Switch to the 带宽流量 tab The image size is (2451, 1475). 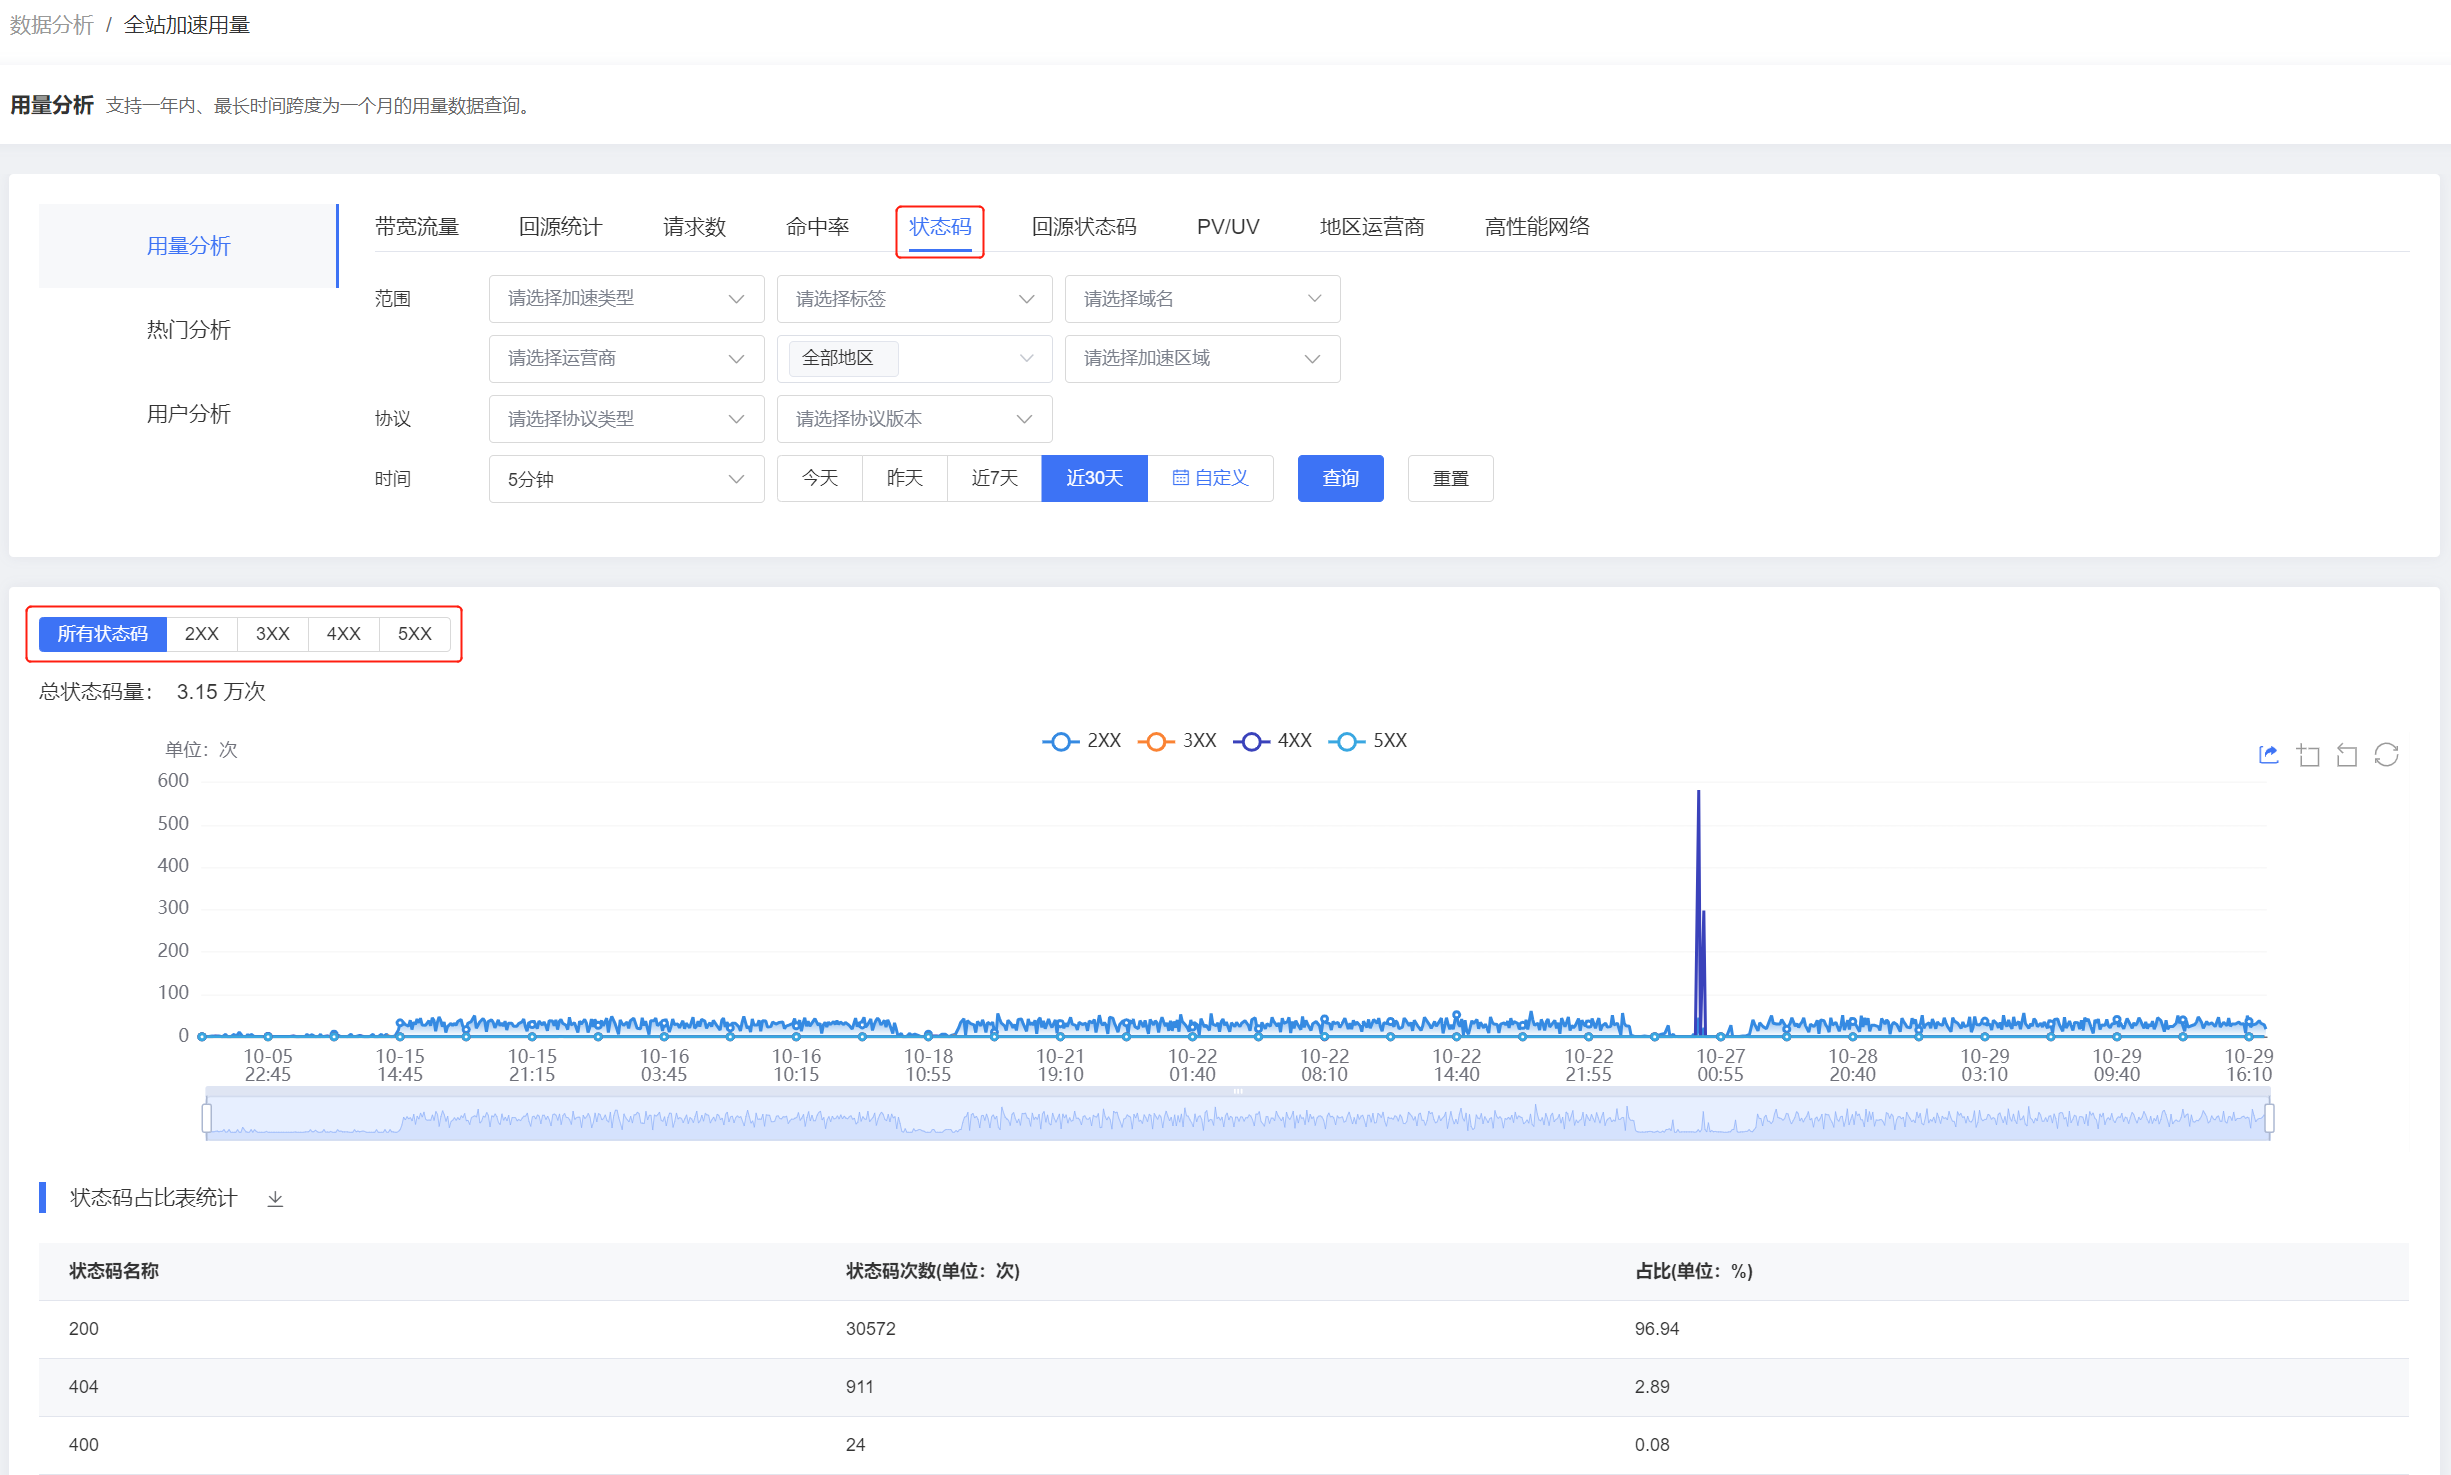coord(417,227)
